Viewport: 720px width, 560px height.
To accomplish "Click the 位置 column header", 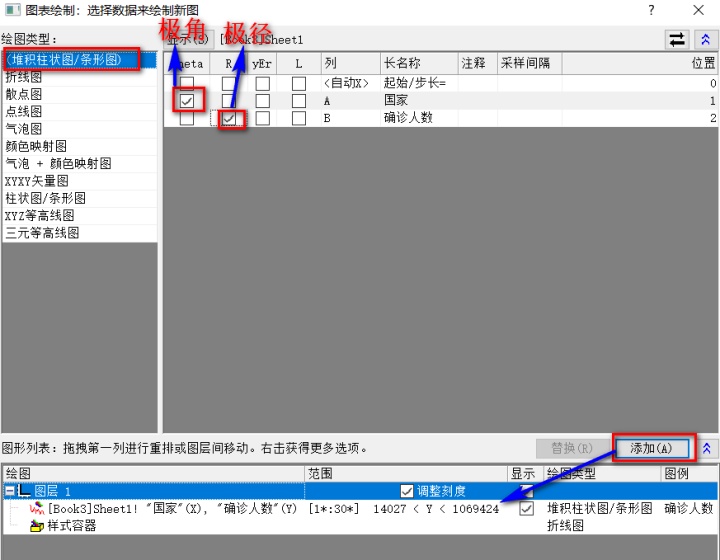I will click(639, 63).
